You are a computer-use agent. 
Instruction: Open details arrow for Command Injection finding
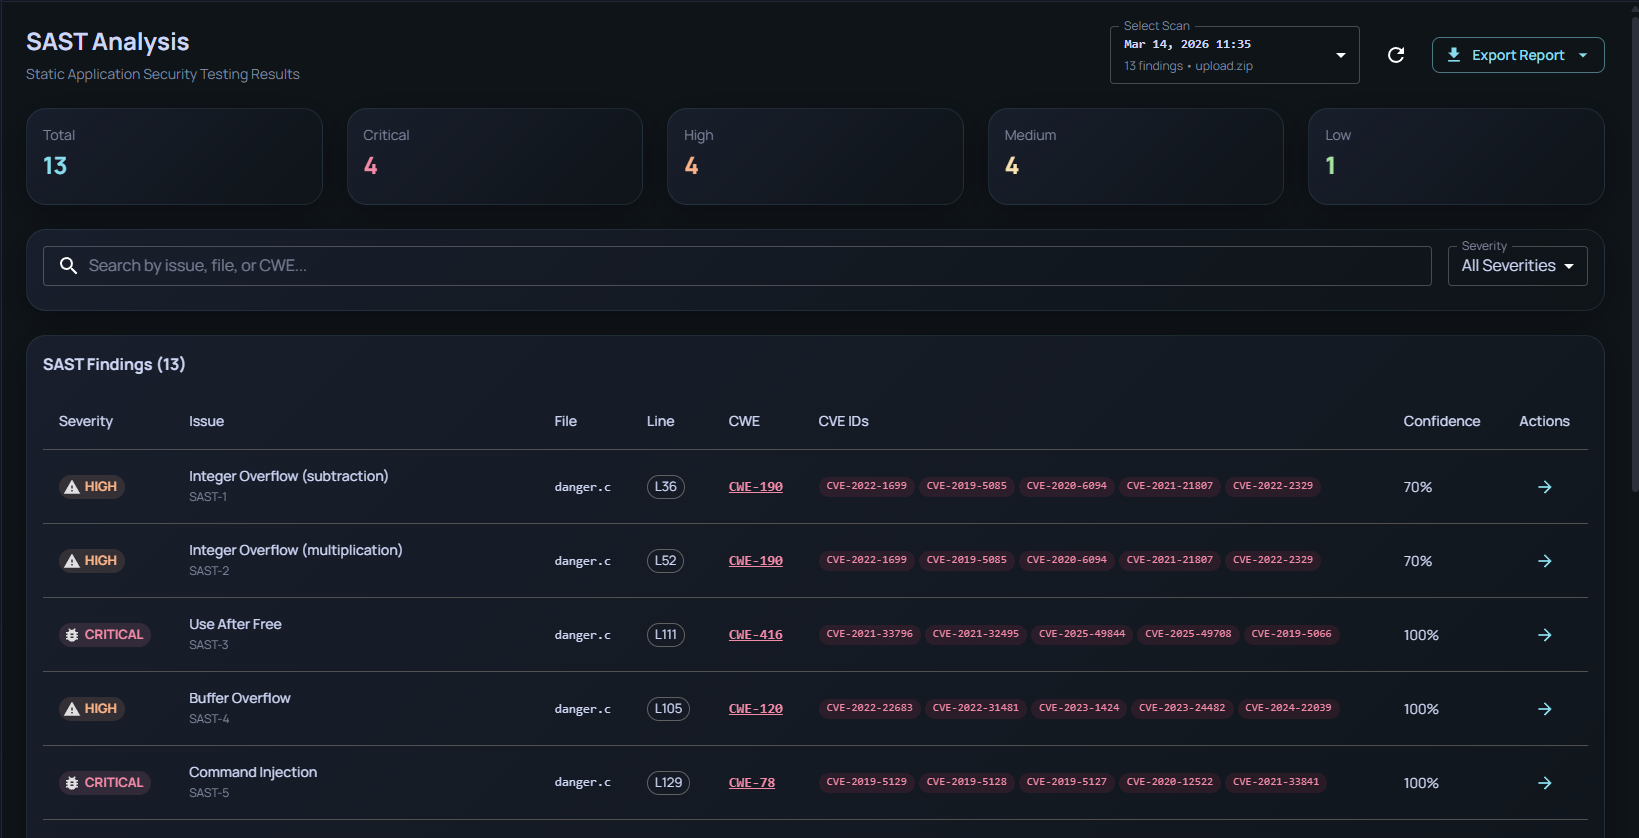pyautogui.click(x=1544, y=783)
